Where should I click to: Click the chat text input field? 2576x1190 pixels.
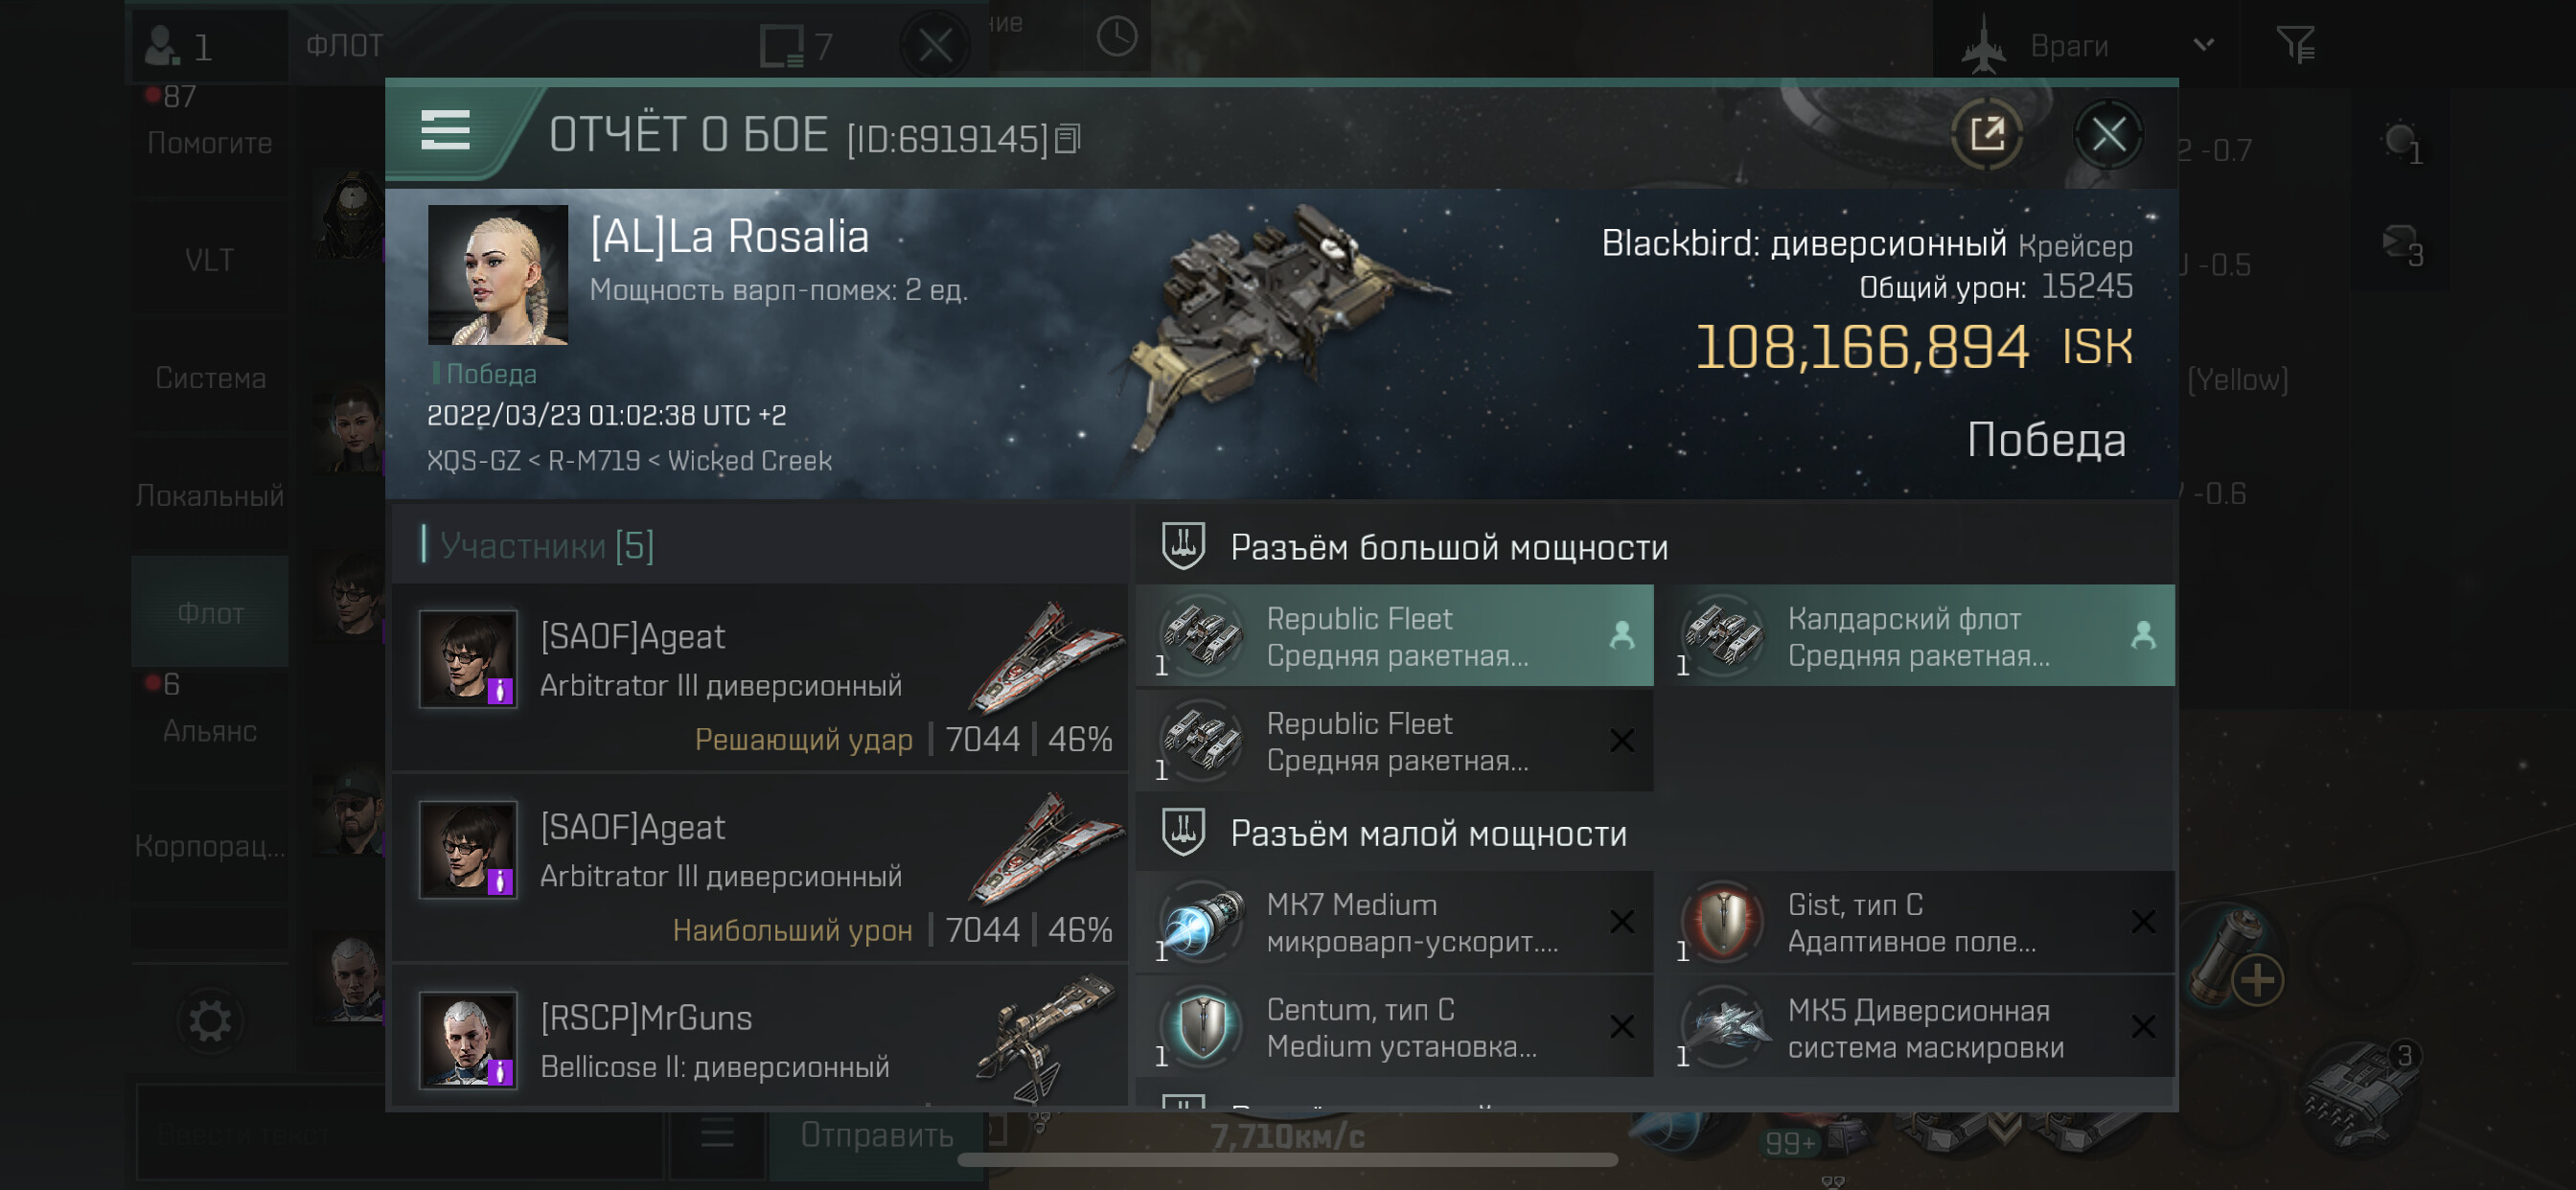398,1134
